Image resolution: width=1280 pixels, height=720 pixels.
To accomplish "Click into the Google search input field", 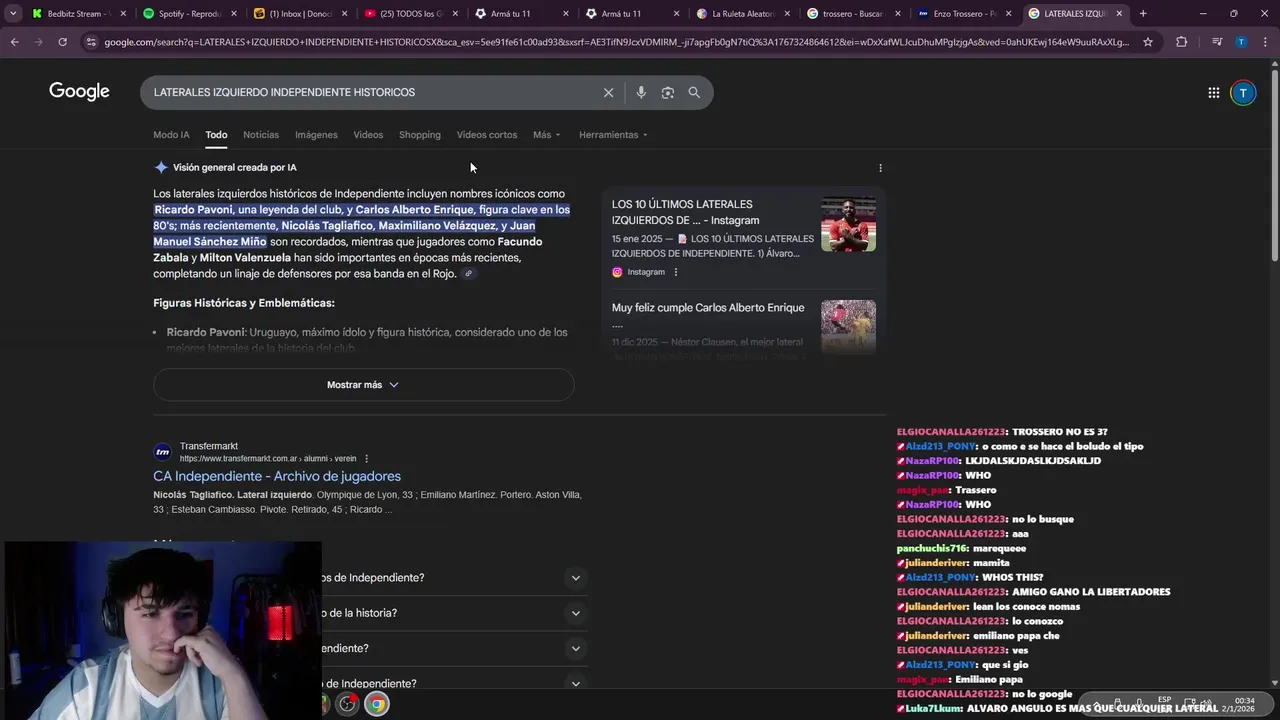I will (370, 92).
